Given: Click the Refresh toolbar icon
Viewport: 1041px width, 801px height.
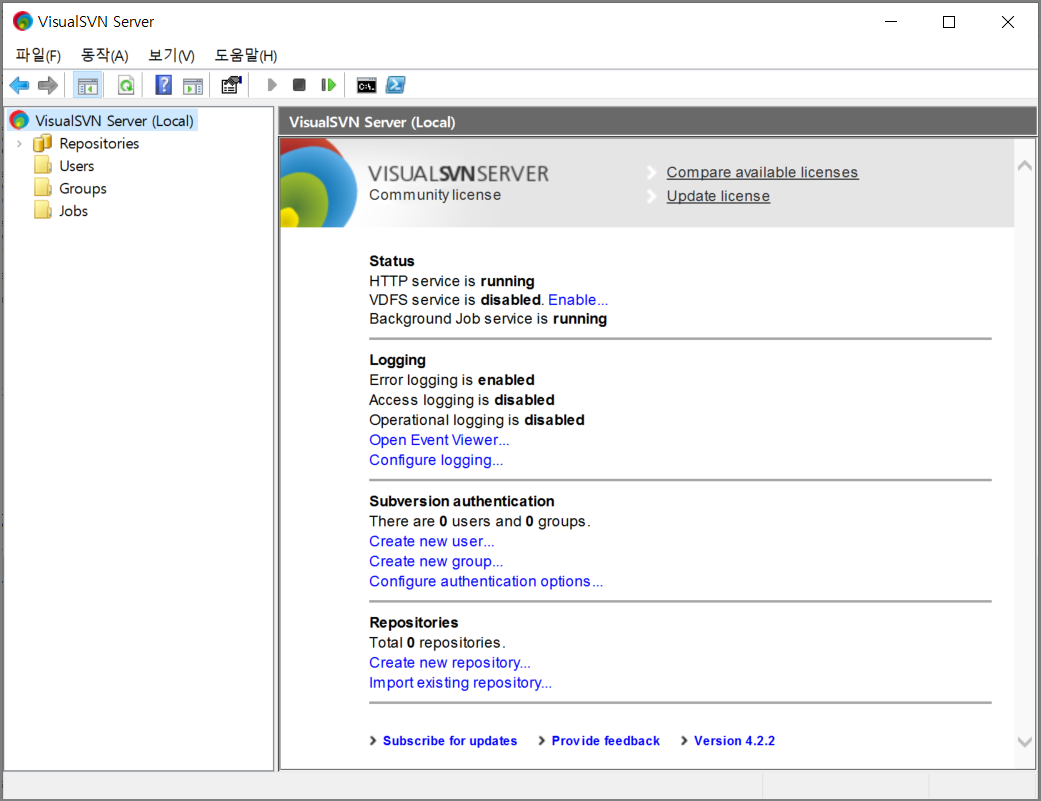Looking at the screenshot, I should point(125,85).
